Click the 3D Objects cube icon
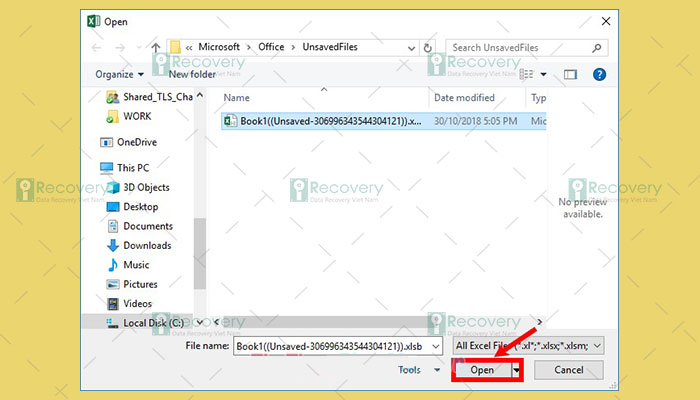This screenshot has height=400, width=700. pos(113,188)
